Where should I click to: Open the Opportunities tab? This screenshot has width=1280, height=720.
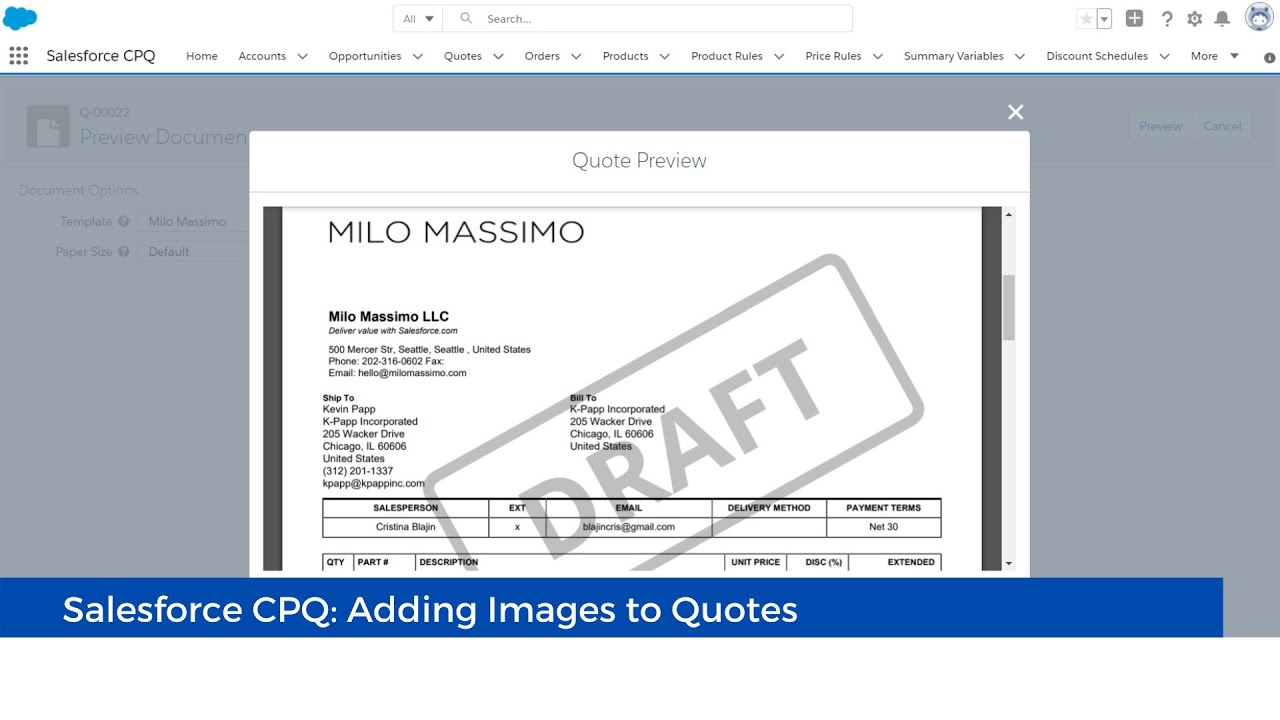(365, 56)
